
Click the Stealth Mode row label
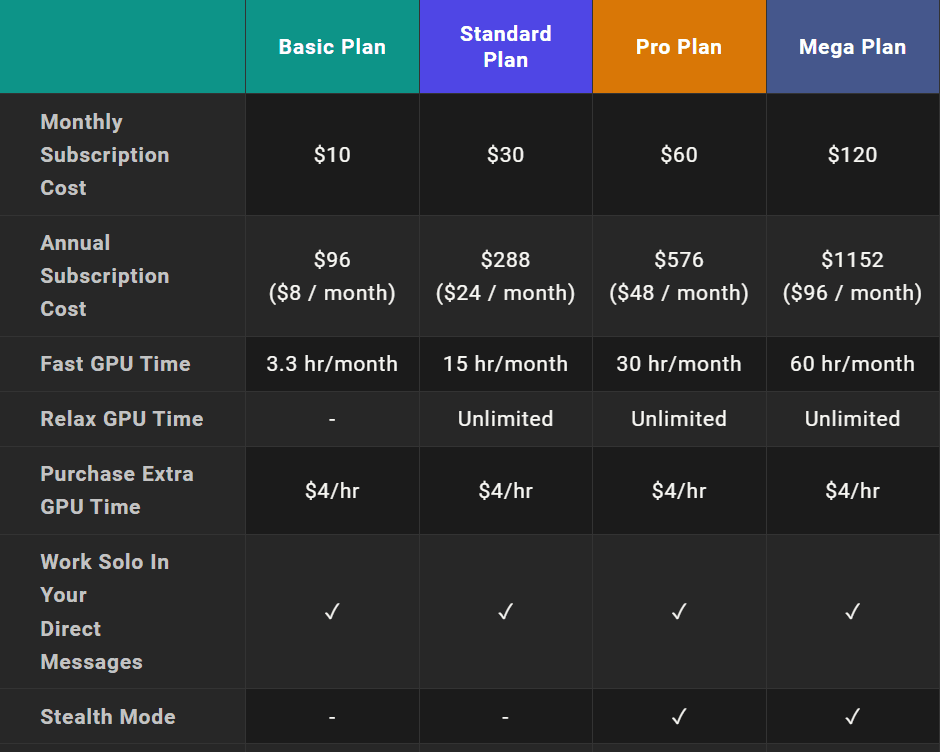tap(108, 717)
